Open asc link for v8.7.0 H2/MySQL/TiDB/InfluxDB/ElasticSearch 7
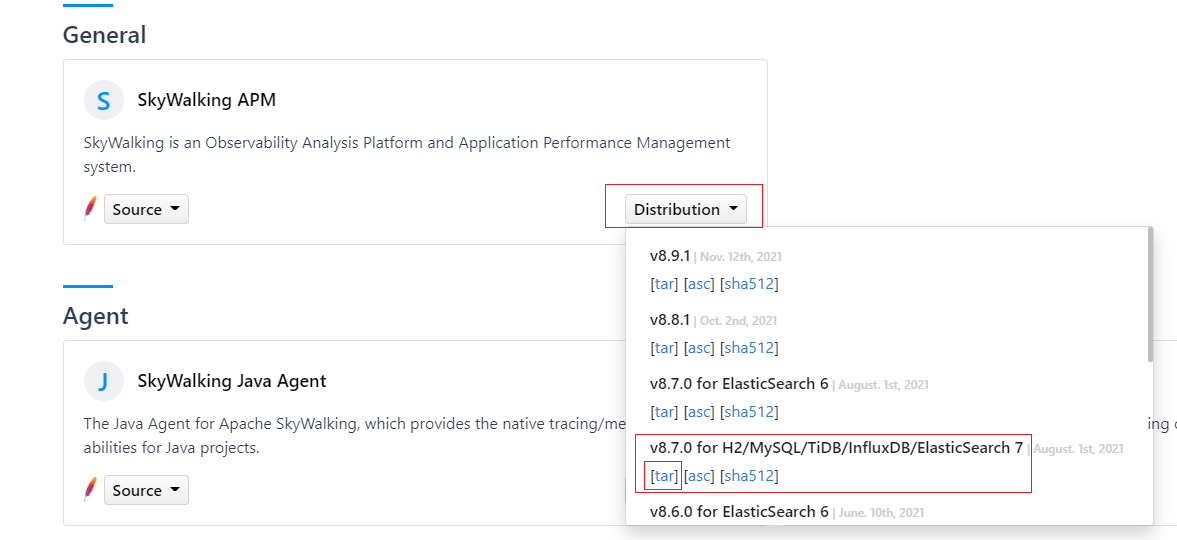1177x540 pixels. click(x=700, y=476)
